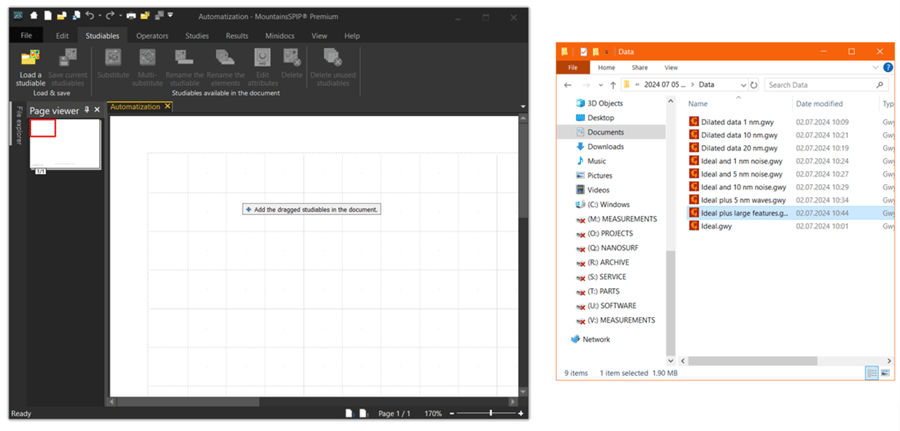Viewport: 900px width, 431px height.
Task: Click Rename the studiable icon
Action: pos(185,58)
